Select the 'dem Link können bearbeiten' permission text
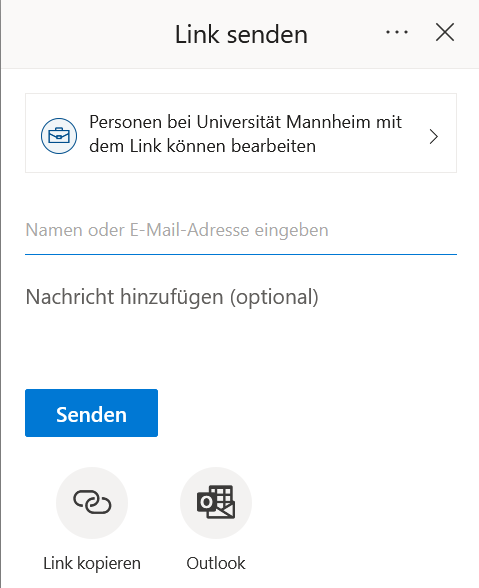This screenshot has height=588, width=479. [x=203, y=146]
